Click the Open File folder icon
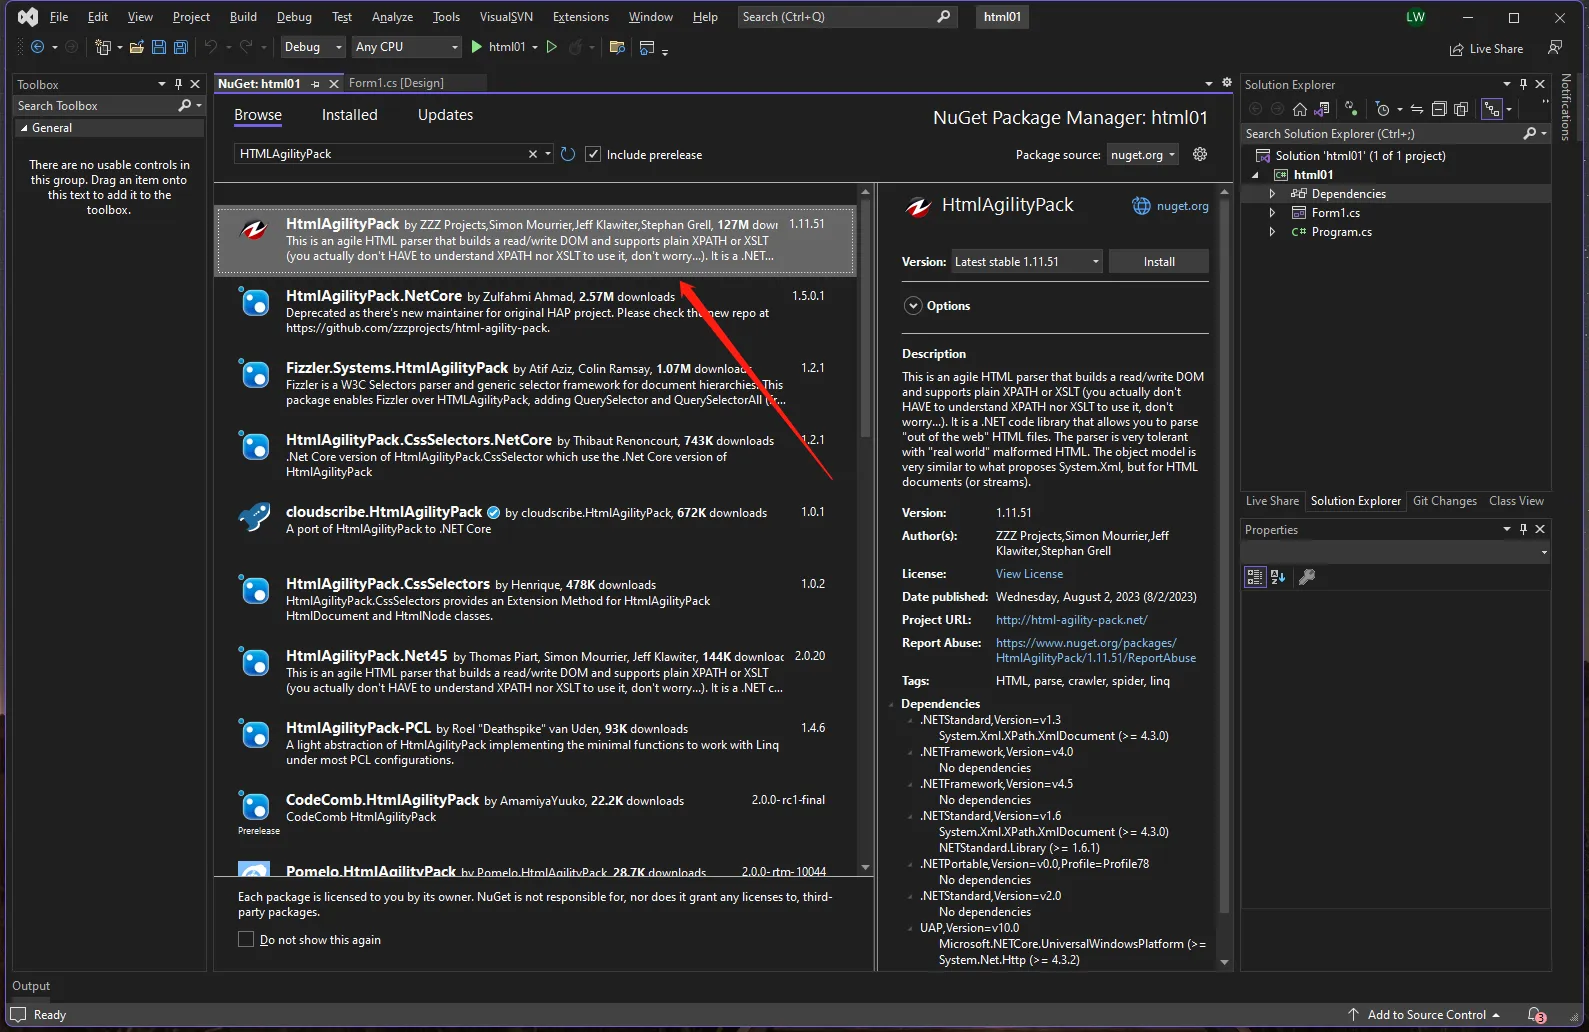This screenshot has width=1589, height=1032. 137,47
